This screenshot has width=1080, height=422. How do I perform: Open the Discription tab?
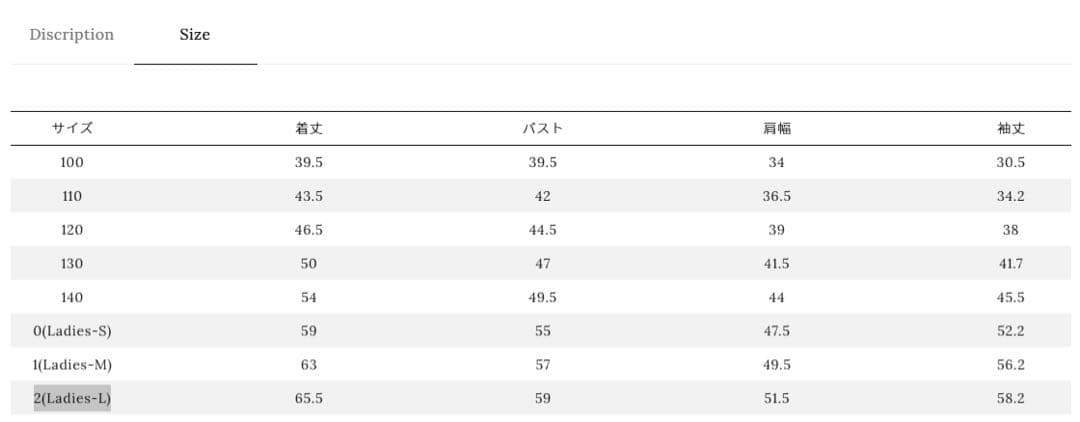(x=71, y=35)
